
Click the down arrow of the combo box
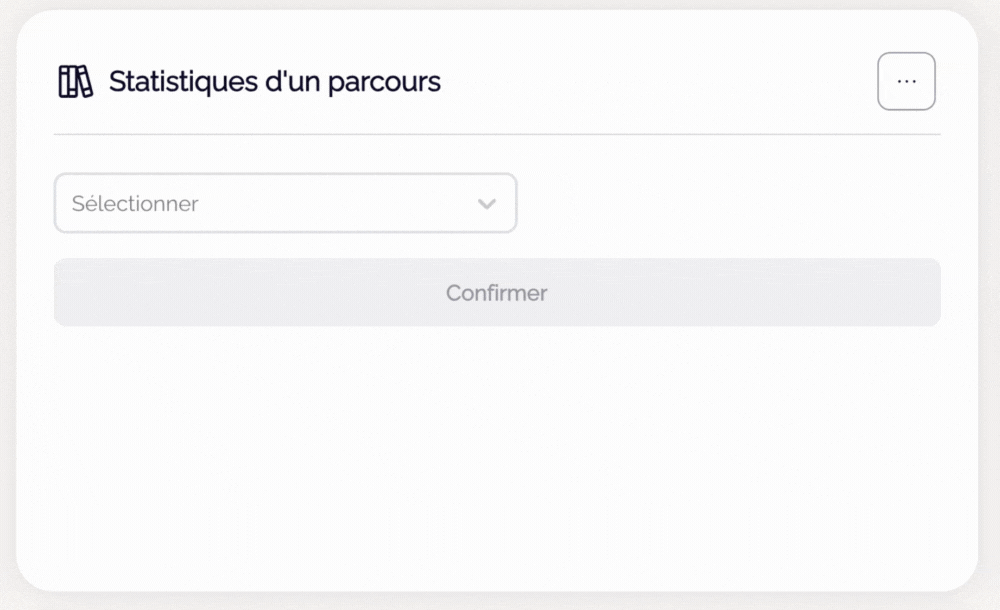click(487, 204)
